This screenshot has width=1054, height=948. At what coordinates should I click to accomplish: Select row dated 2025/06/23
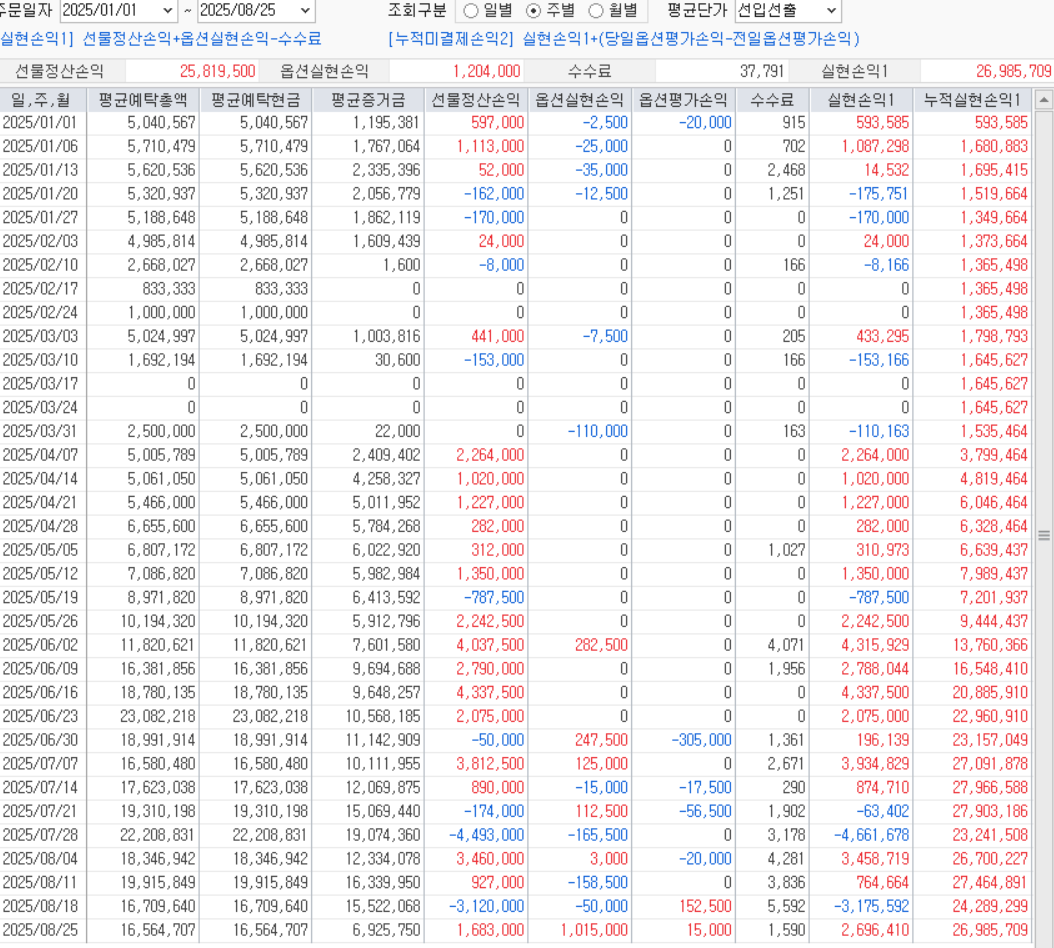(516, 716)
